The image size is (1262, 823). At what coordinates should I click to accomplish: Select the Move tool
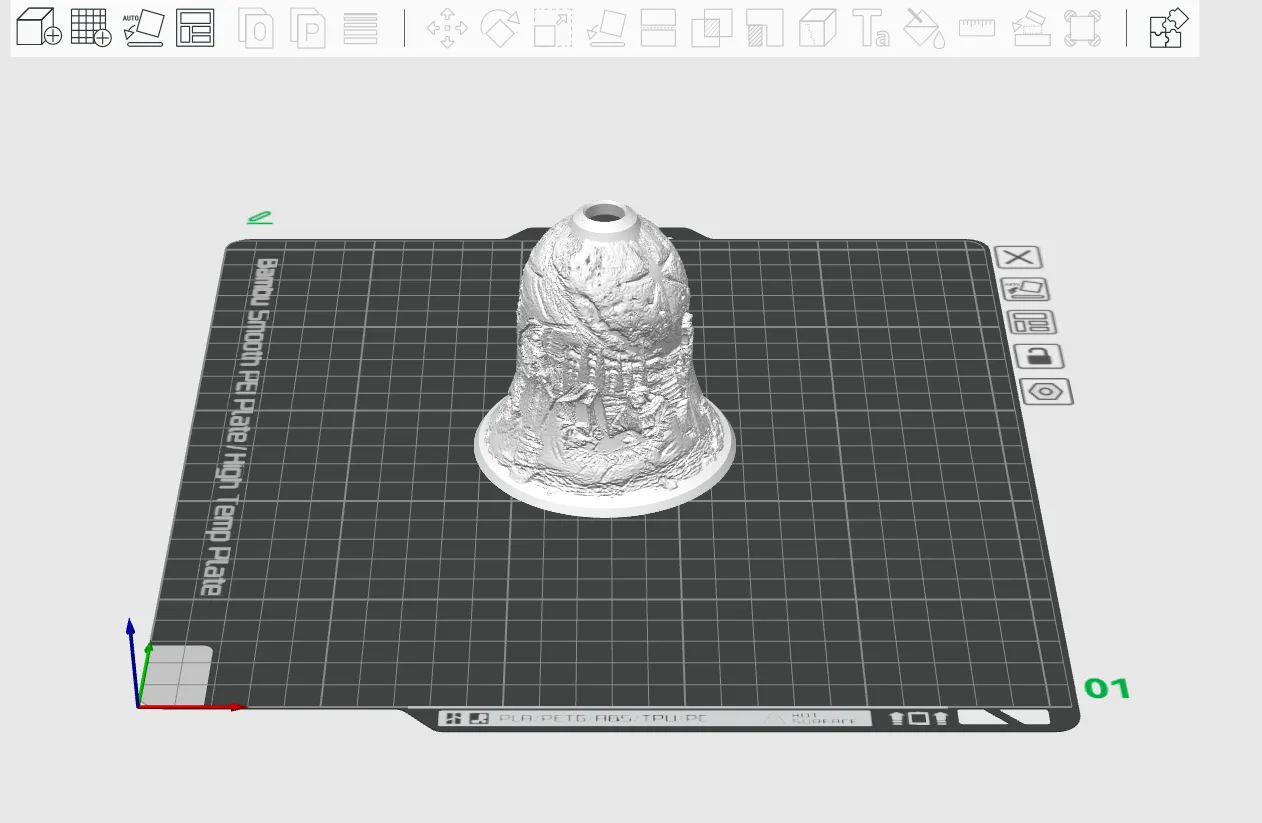(x=448, y=28)
